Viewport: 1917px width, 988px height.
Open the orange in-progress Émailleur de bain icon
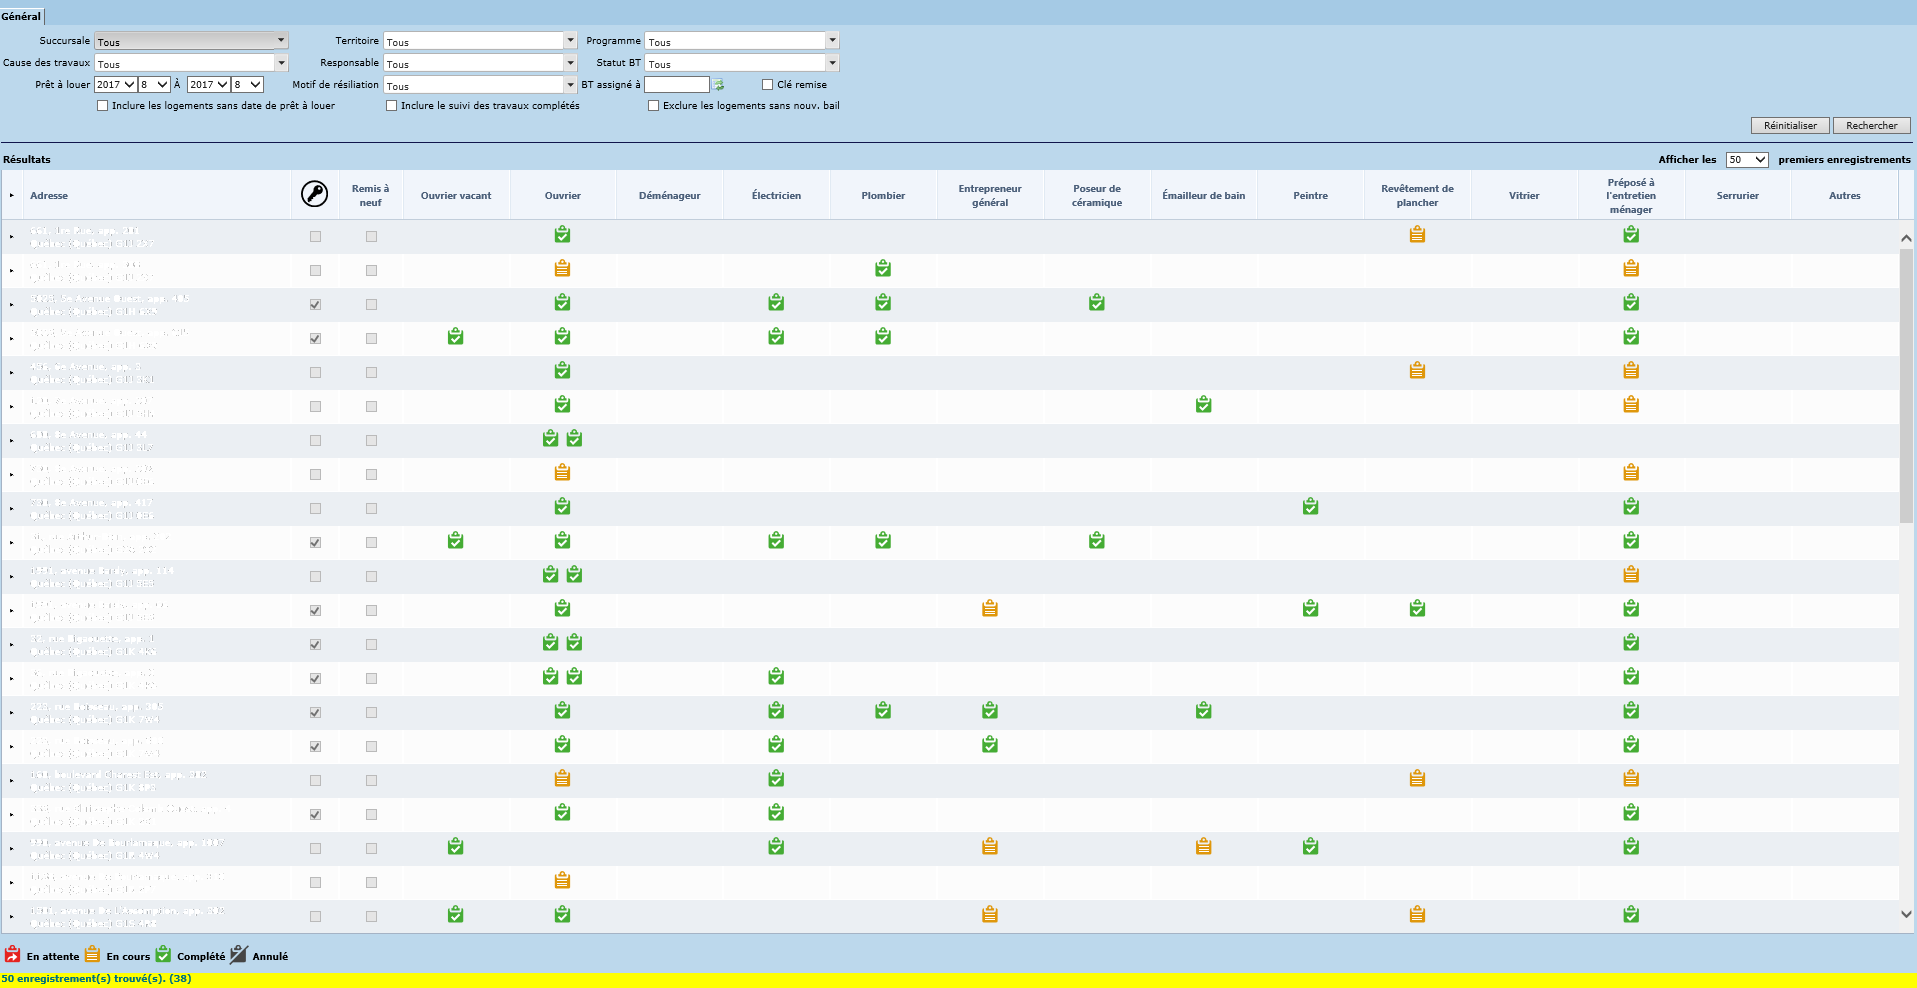[1203, 847]
